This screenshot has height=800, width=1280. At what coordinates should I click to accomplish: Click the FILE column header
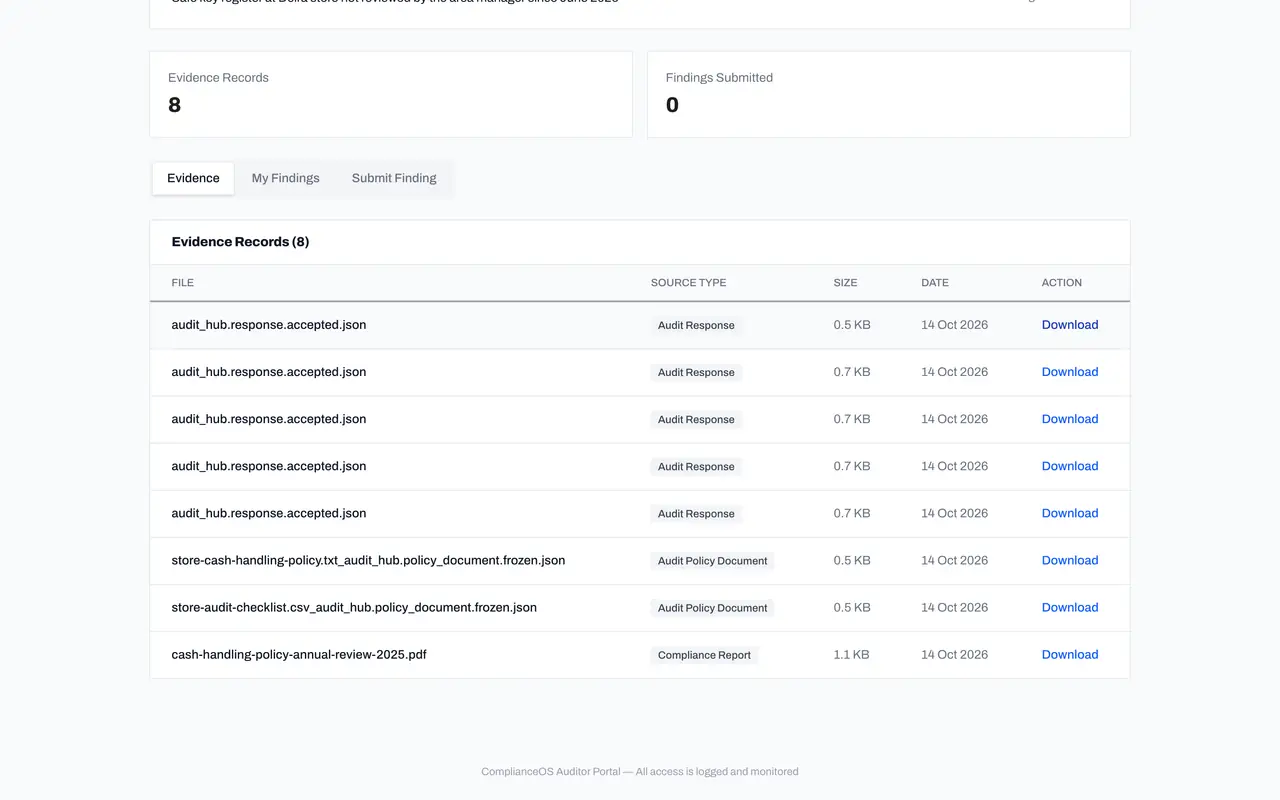click(x=183, y=283)
